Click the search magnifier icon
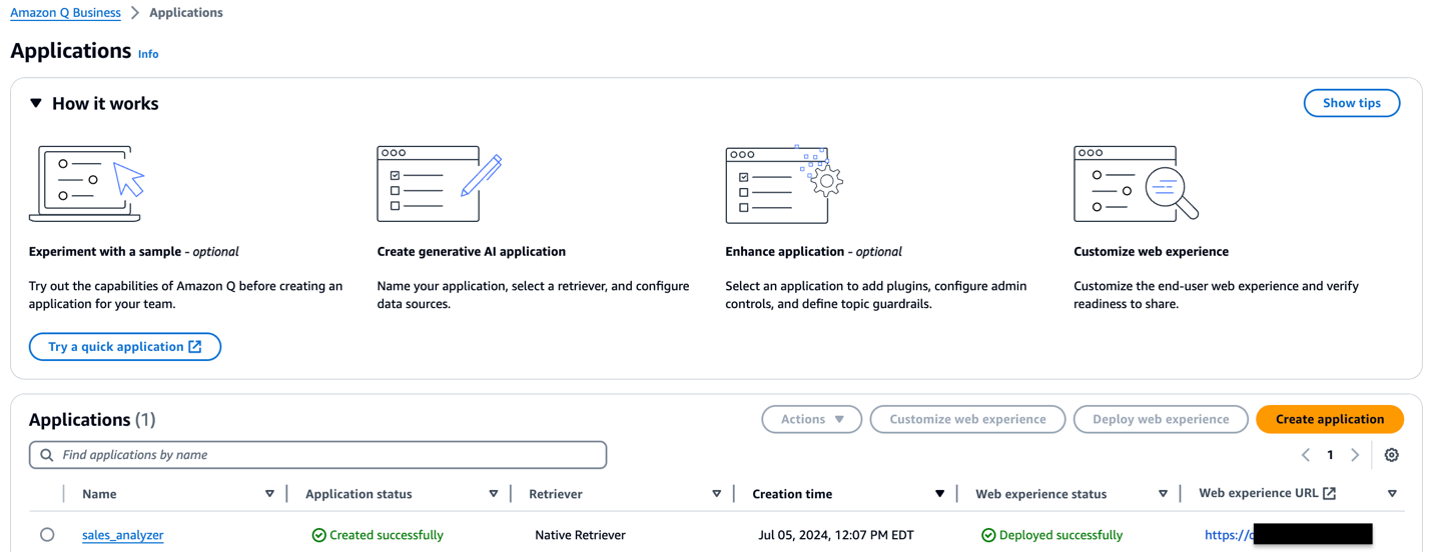Viewport: 1430px width, 556px height. tap(47, 455)
